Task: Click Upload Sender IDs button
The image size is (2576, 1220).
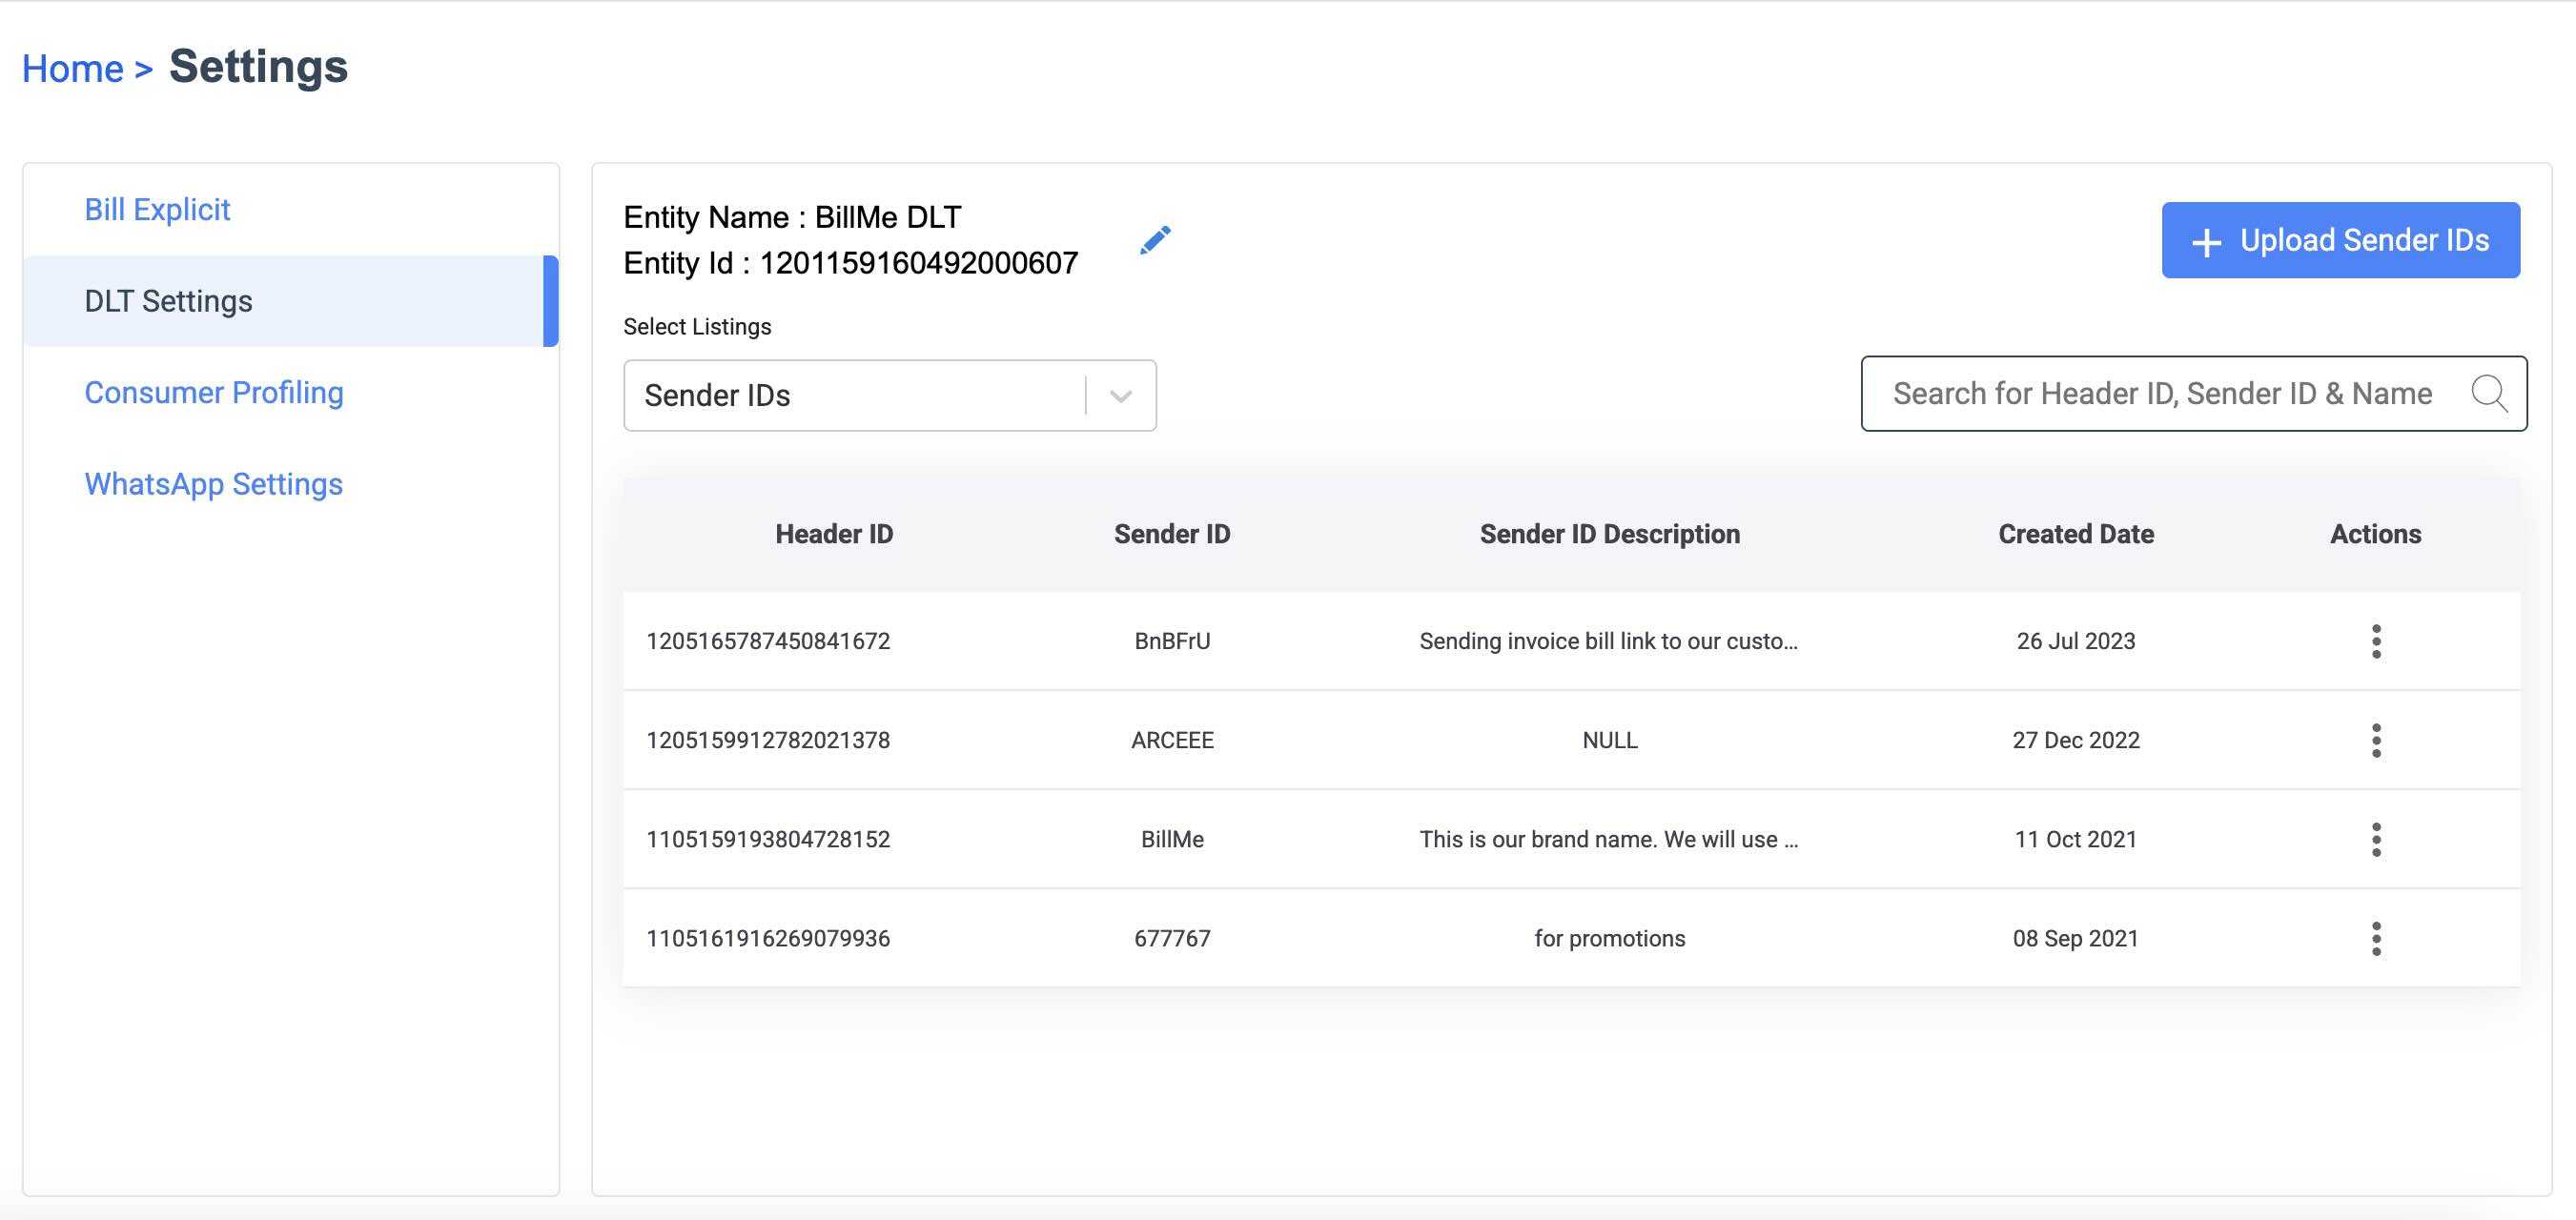Action: pos(2340,240)
